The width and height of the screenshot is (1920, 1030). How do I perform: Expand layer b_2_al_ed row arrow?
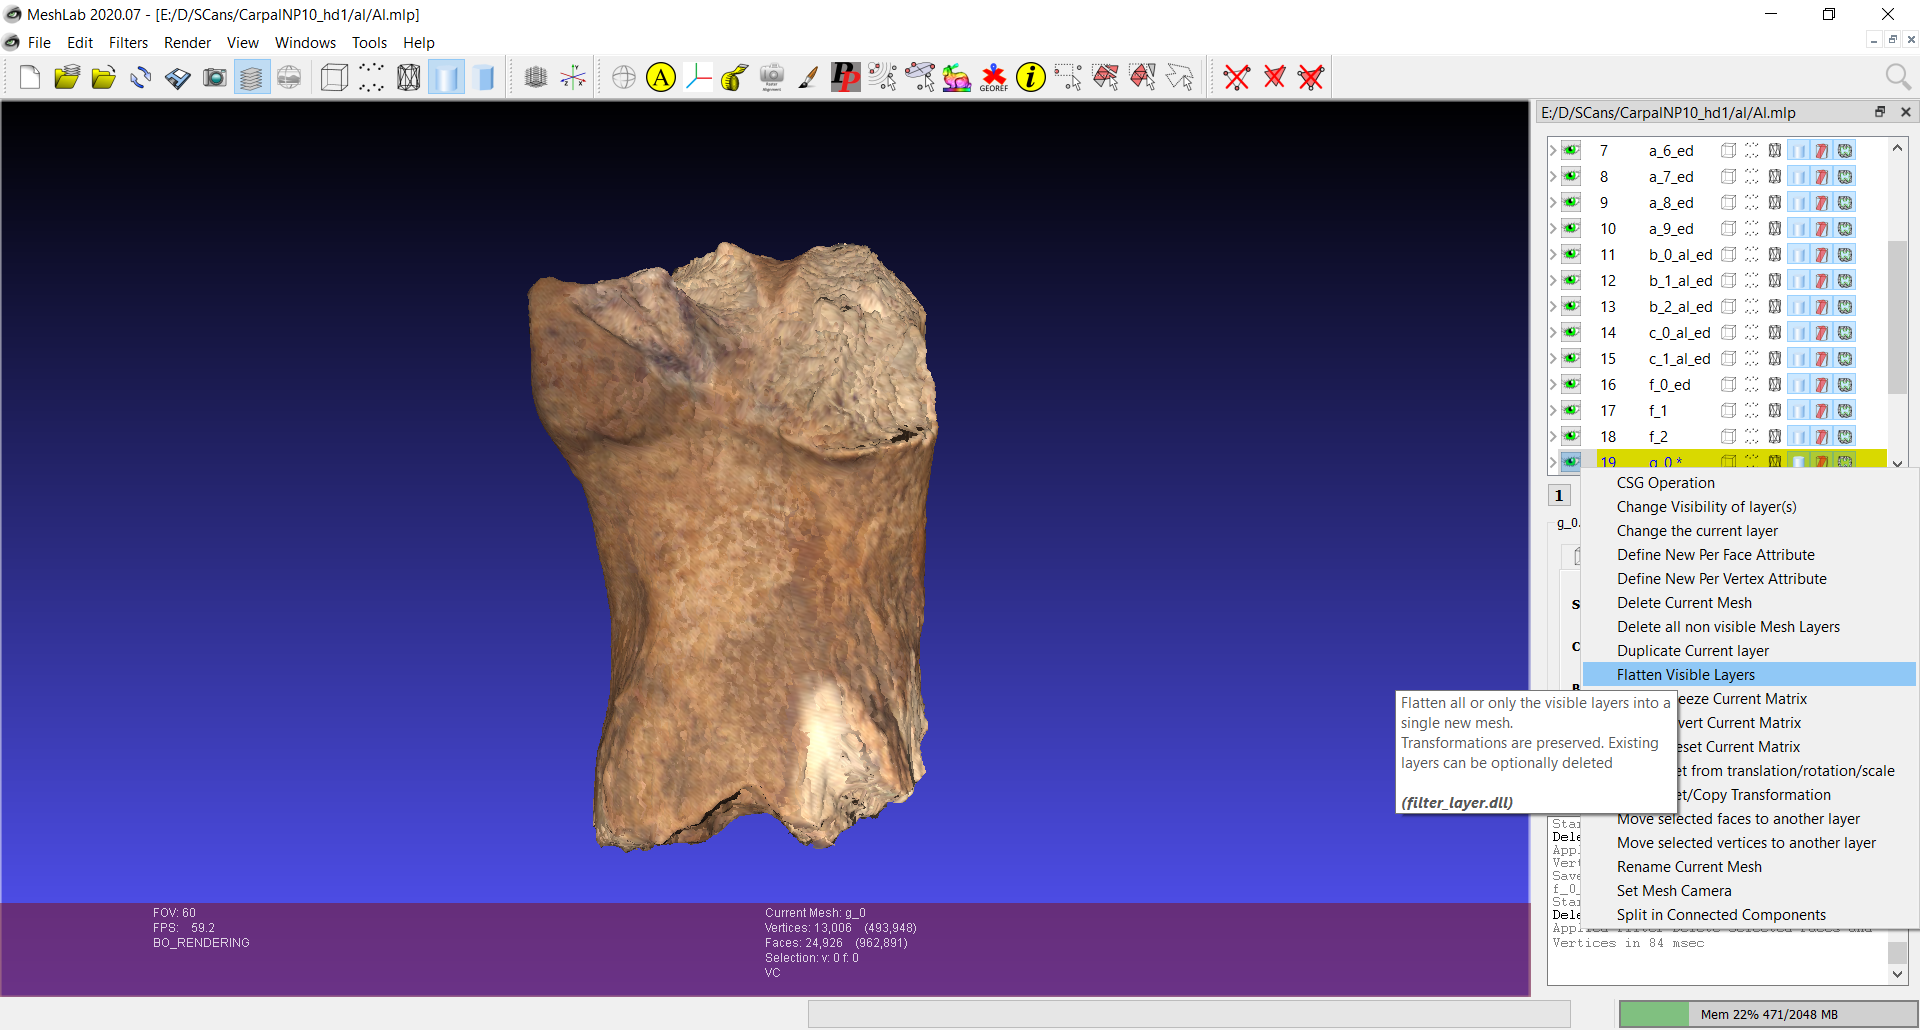pos(1553,307)
